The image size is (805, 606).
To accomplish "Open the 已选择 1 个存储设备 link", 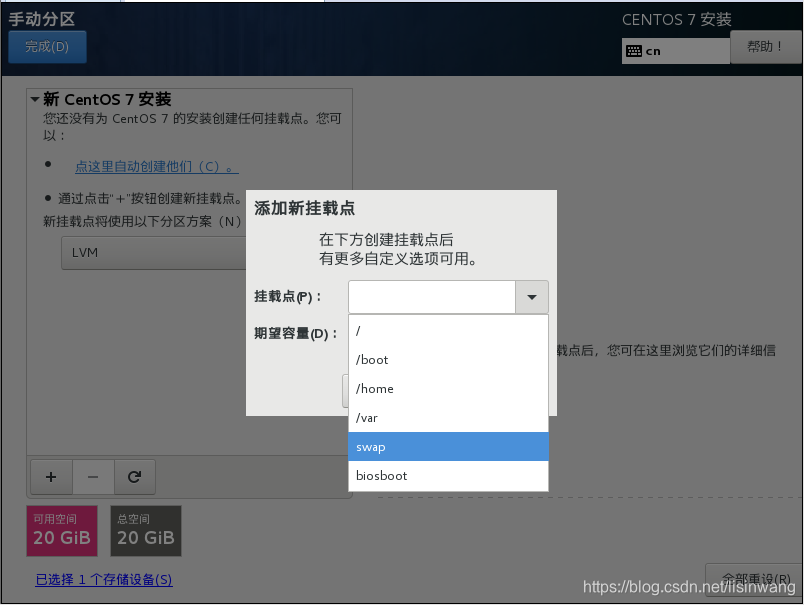I will (x=104, y=580).
